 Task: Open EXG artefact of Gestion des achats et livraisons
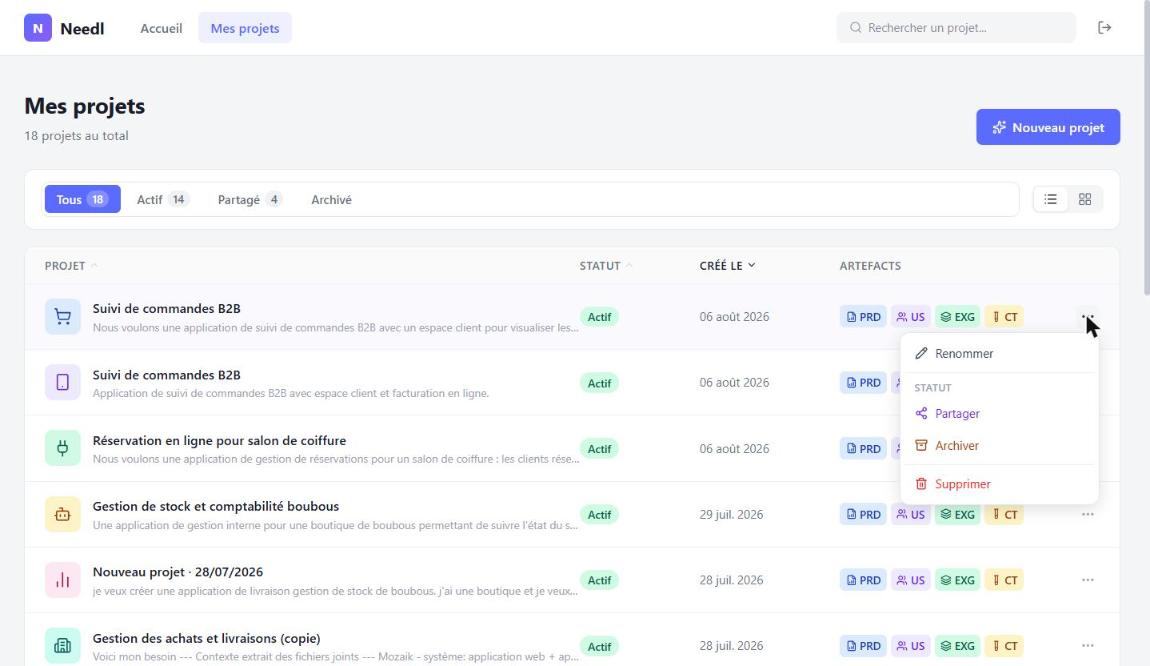pos(957,645)
